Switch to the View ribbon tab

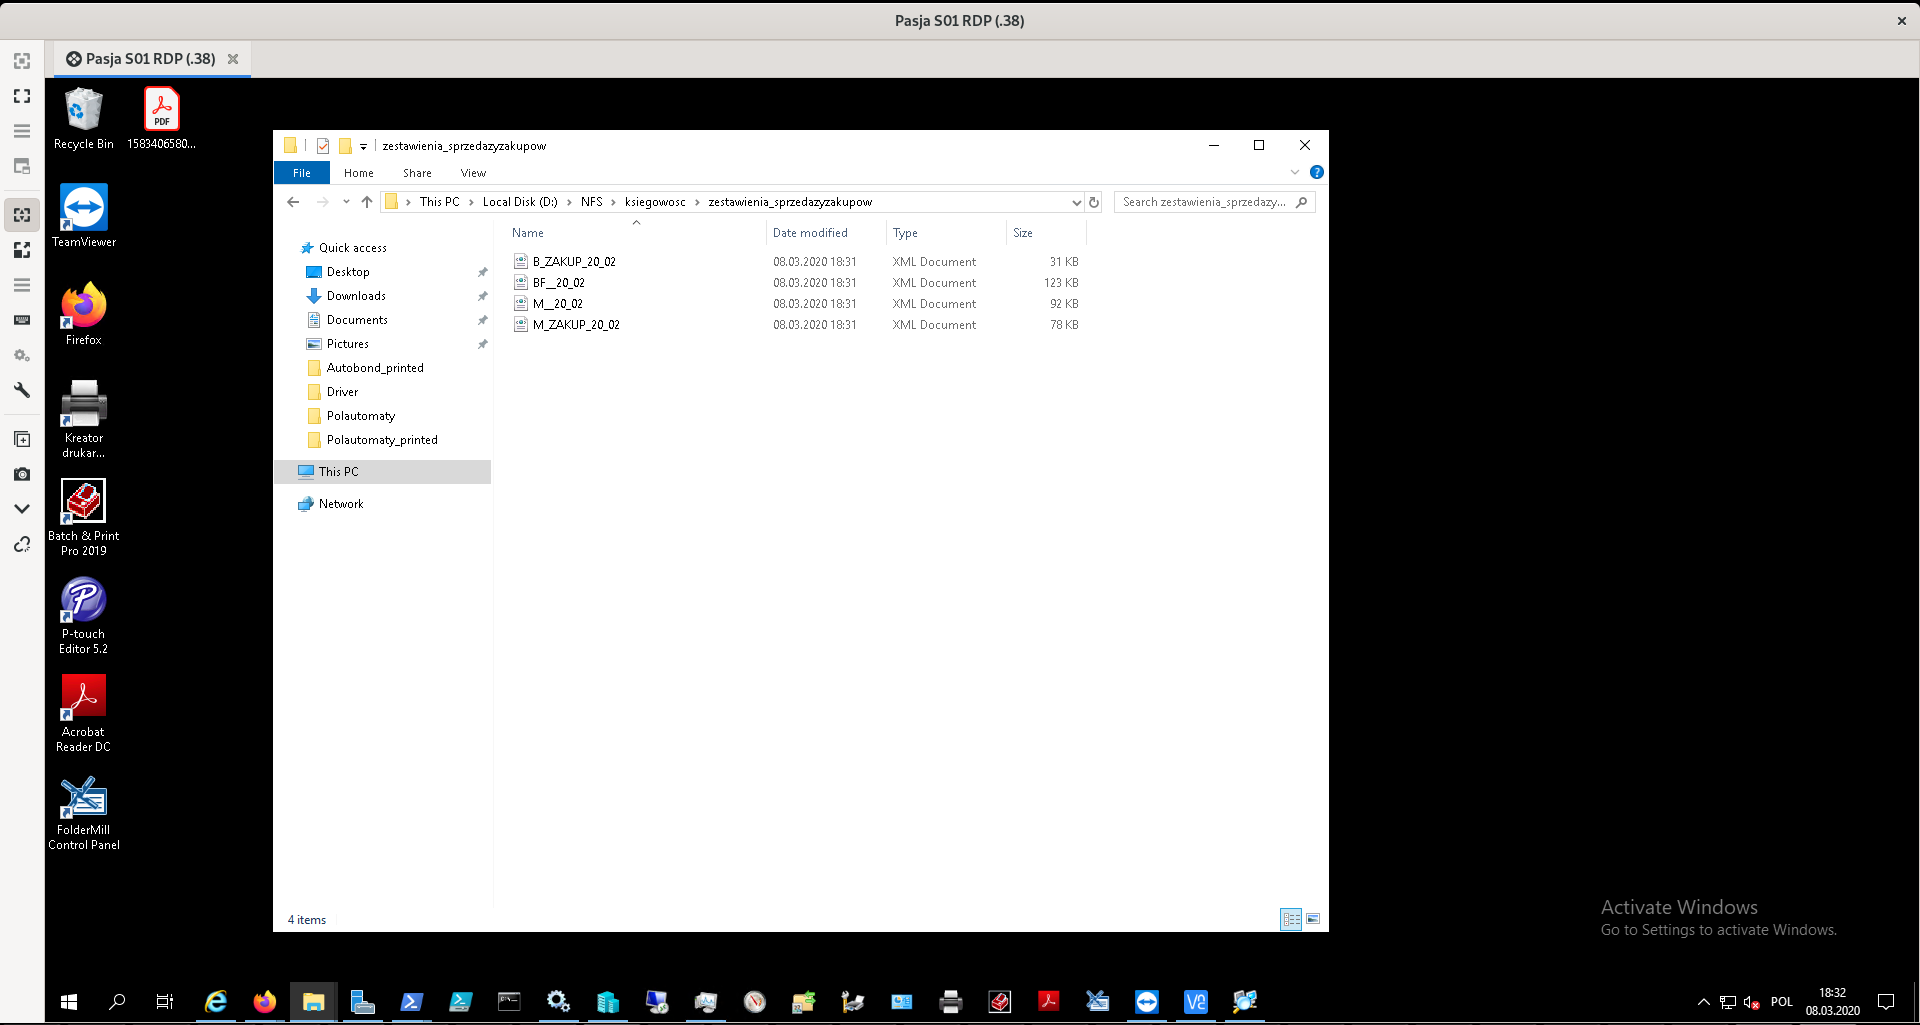tap(473, 173)
